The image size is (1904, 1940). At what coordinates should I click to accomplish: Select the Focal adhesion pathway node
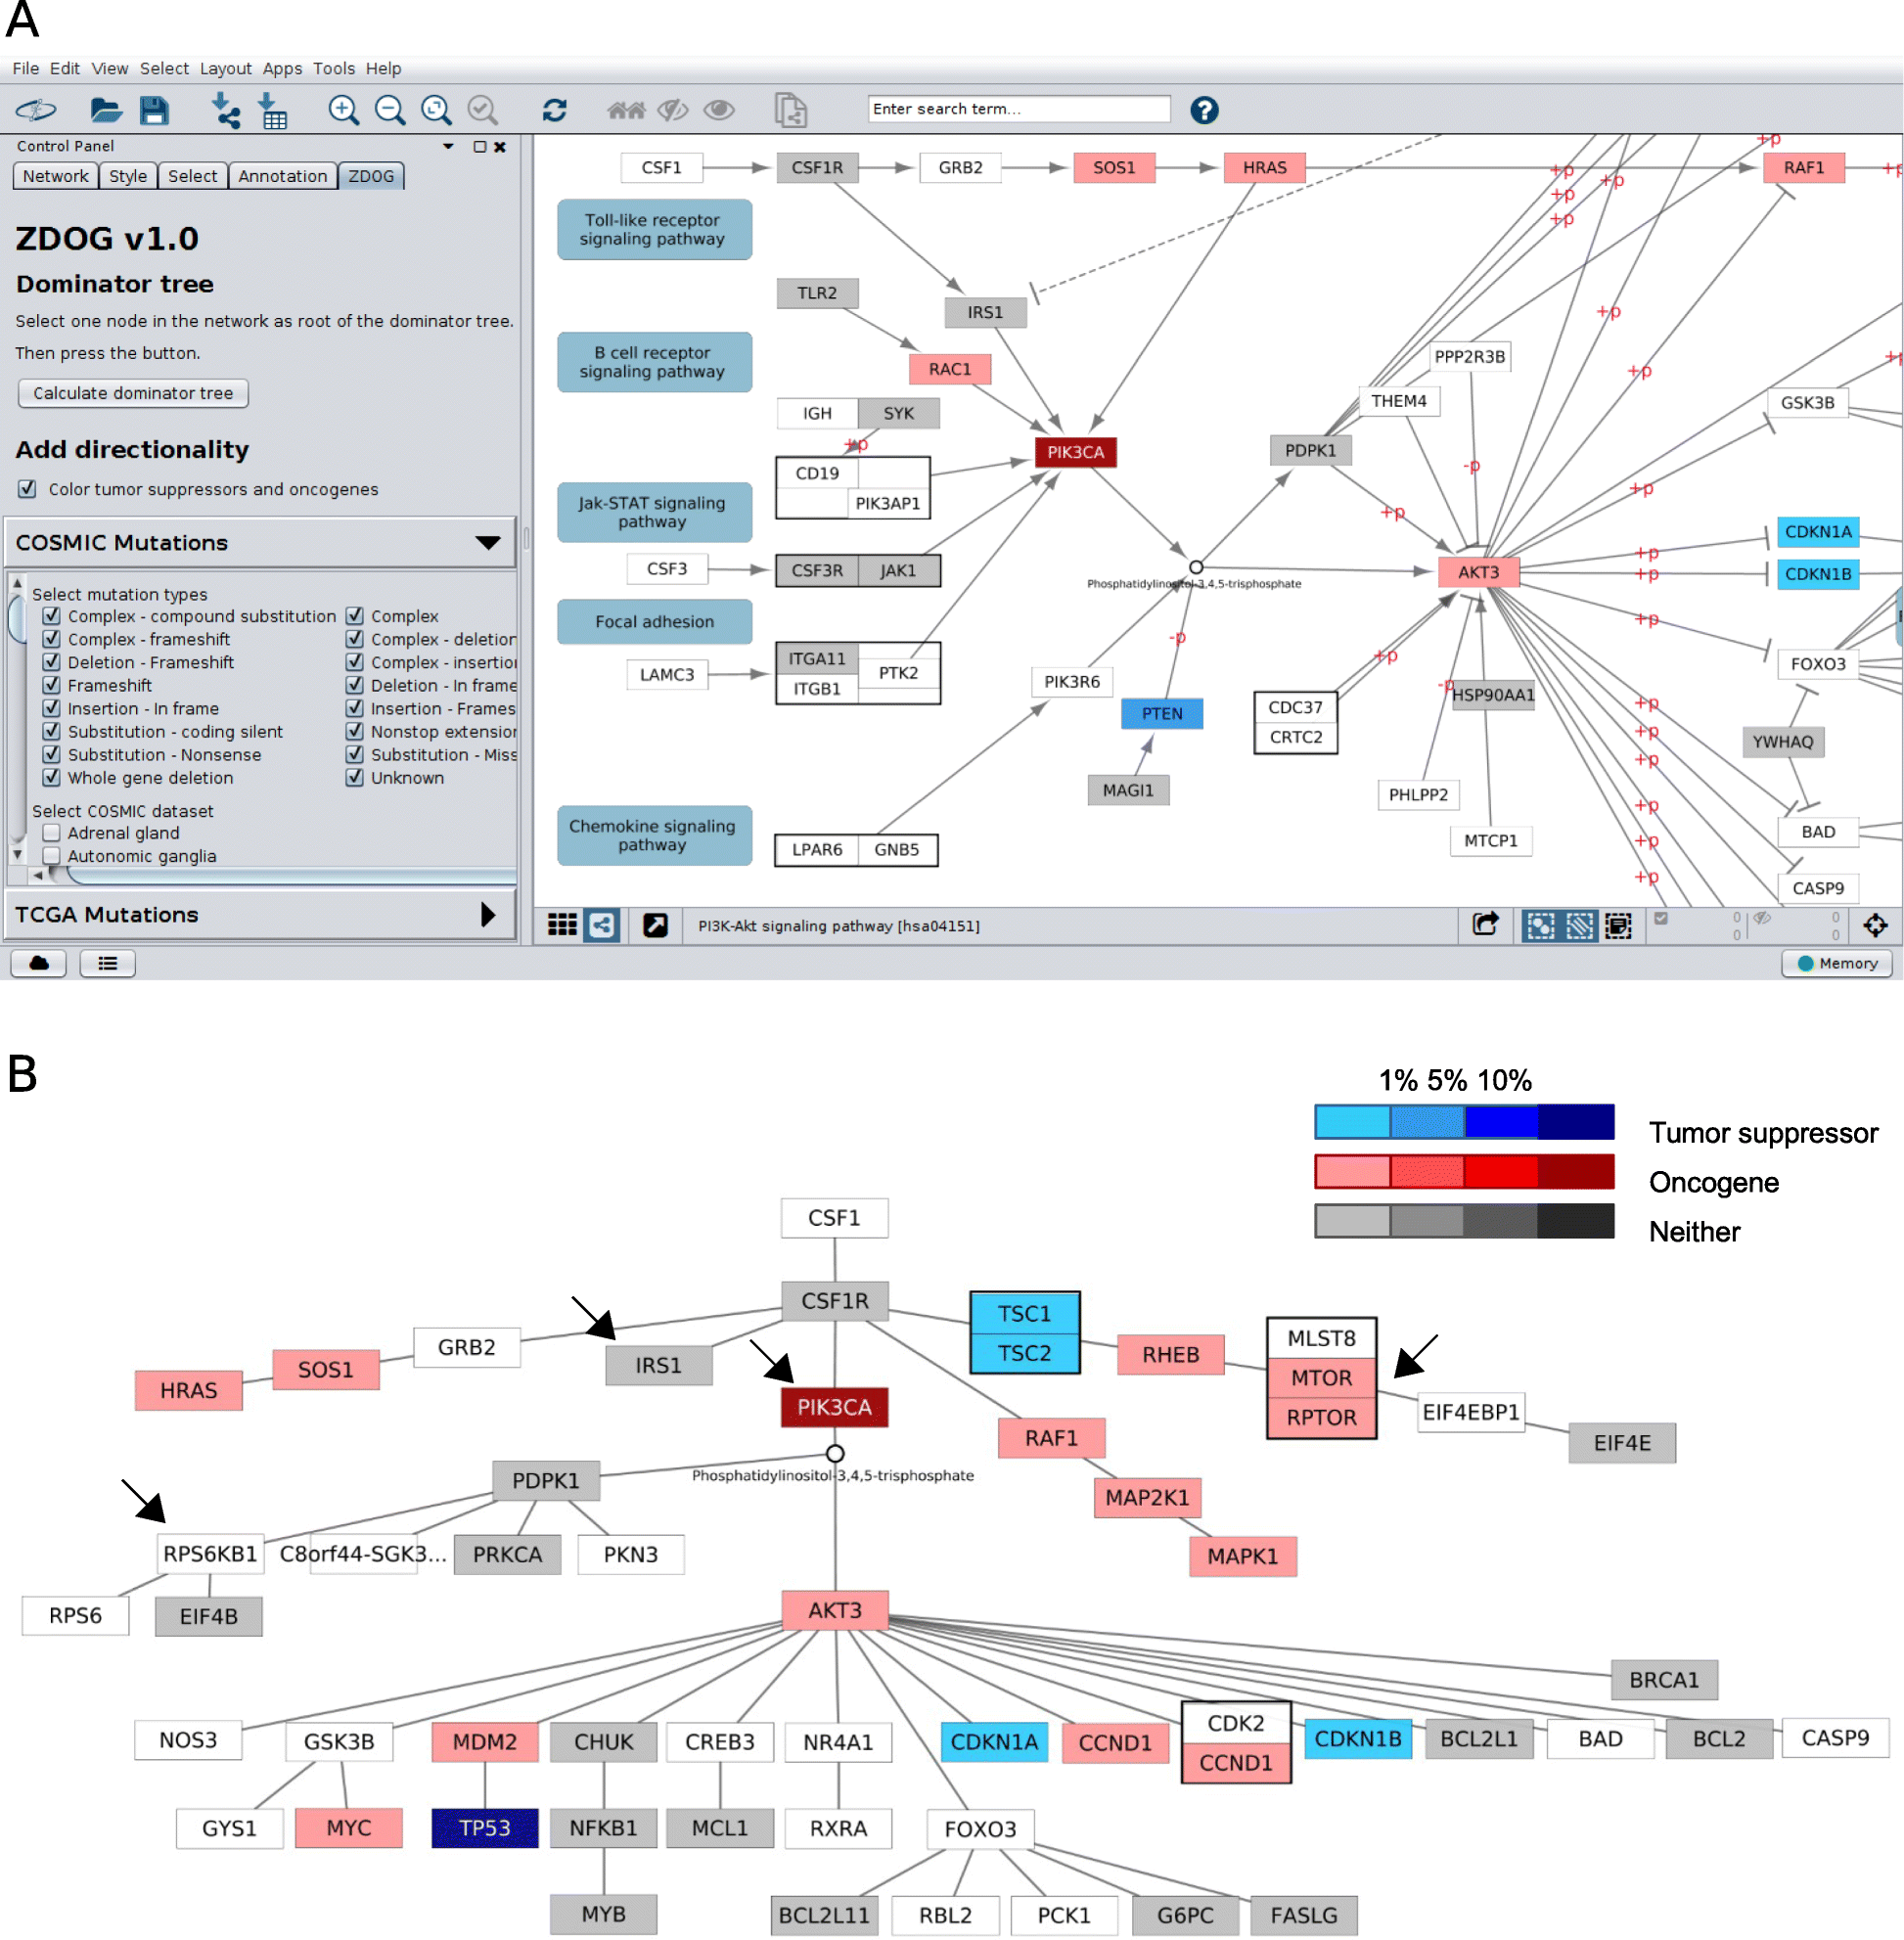tap(654, 622)
